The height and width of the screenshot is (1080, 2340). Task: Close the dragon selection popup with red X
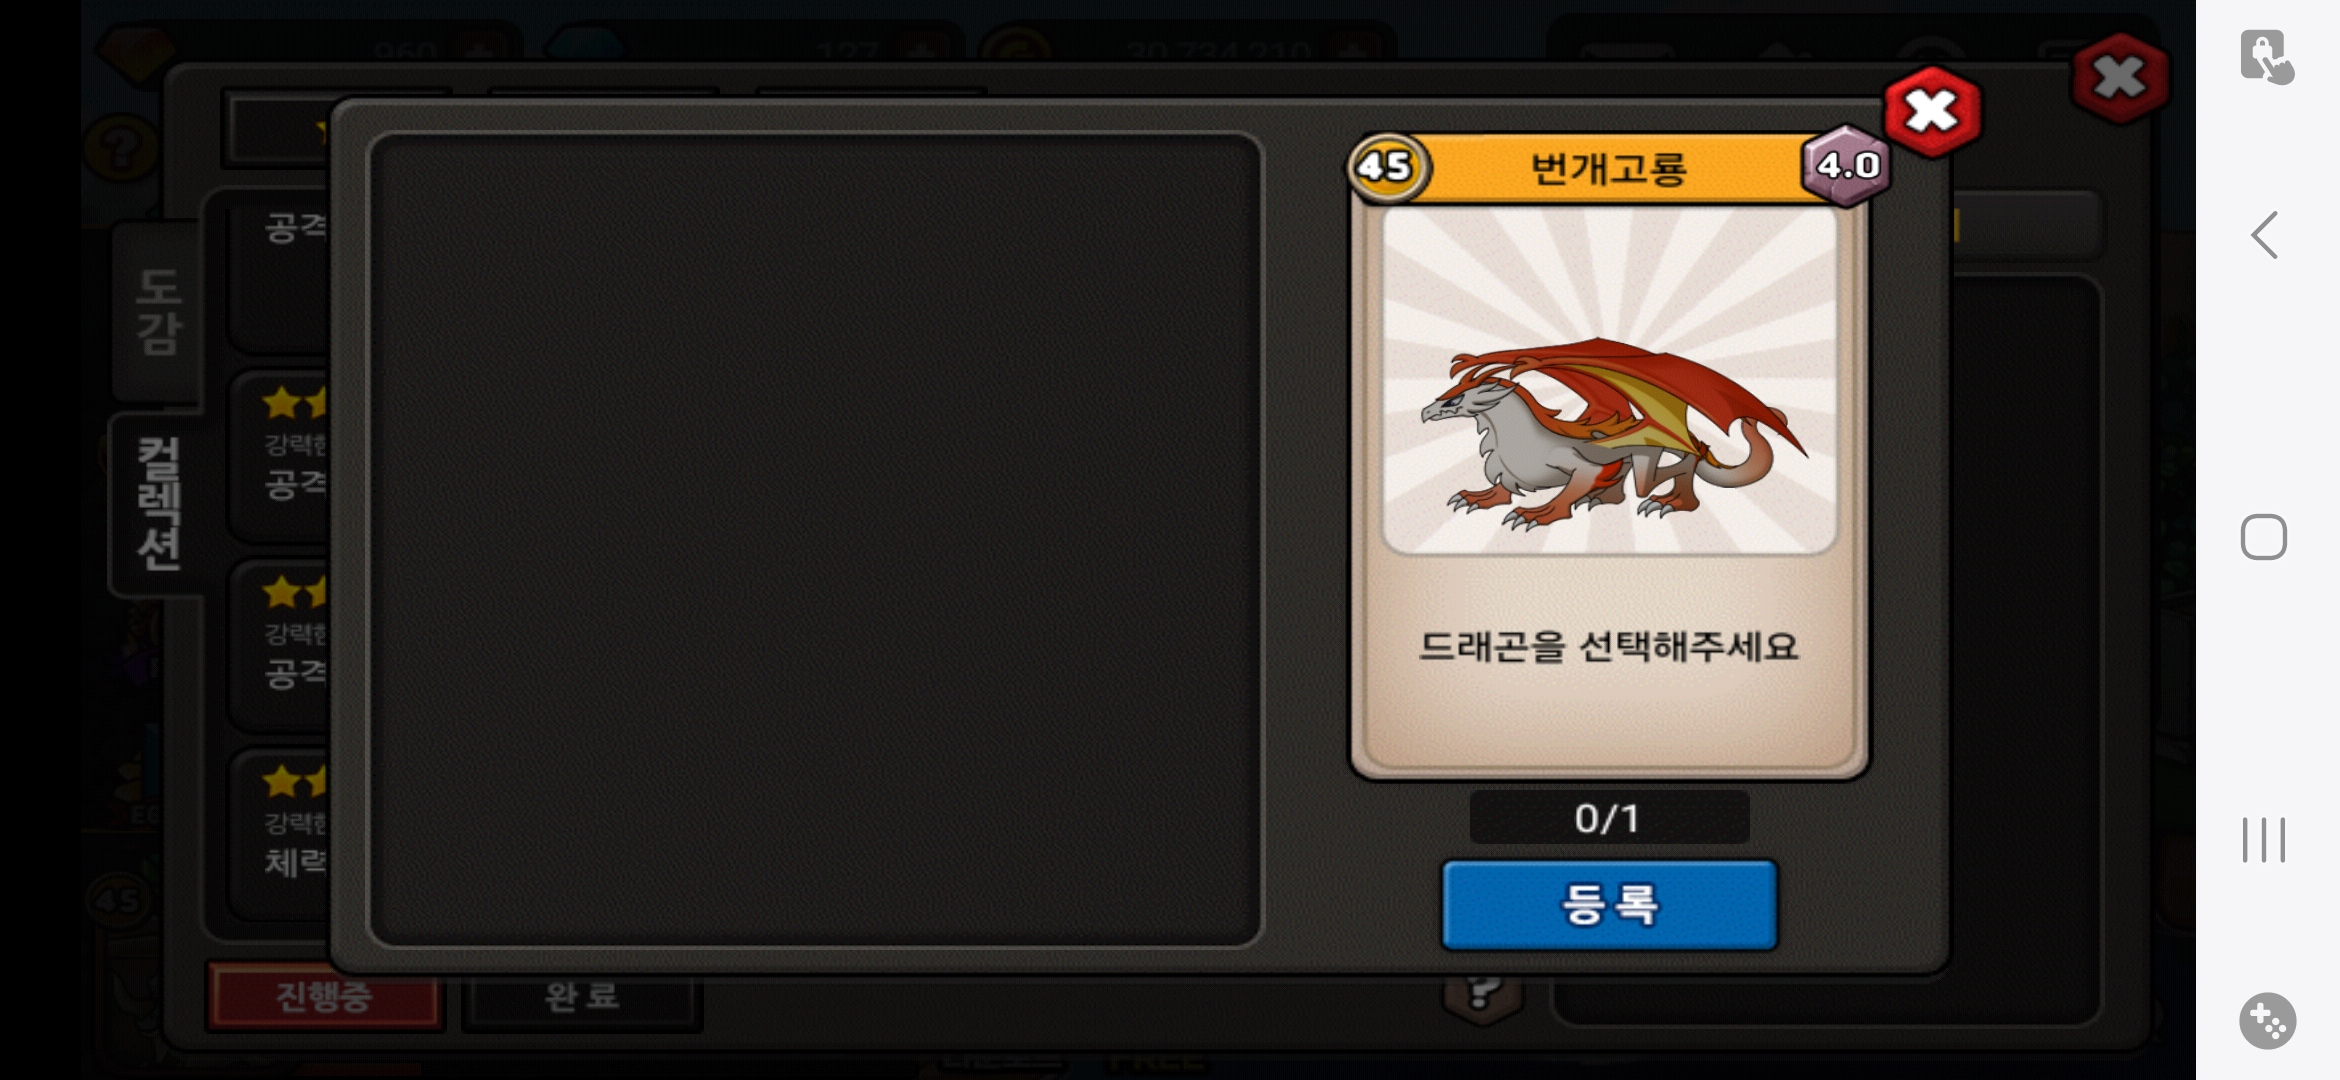coord(1932,111)
